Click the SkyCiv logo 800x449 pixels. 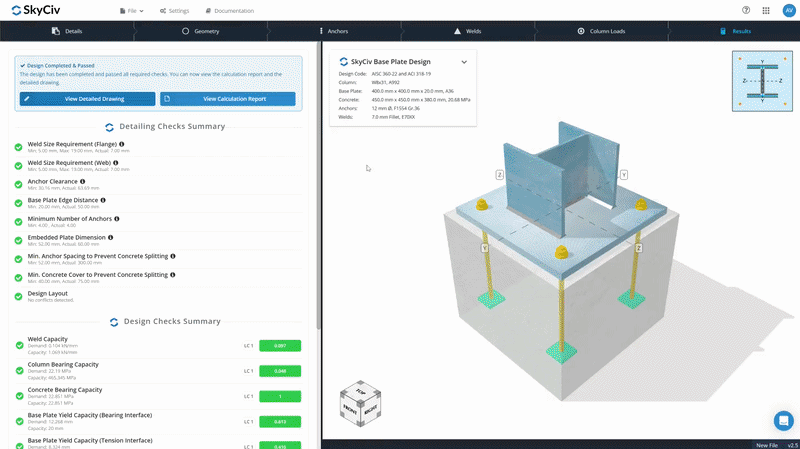pos(36,10)
